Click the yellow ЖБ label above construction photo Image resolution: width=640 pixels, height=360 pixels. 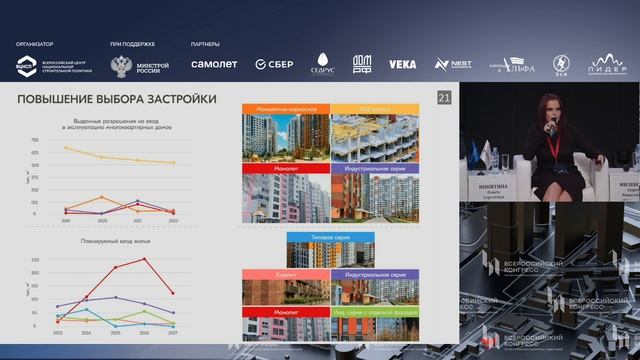pos(375,109)
